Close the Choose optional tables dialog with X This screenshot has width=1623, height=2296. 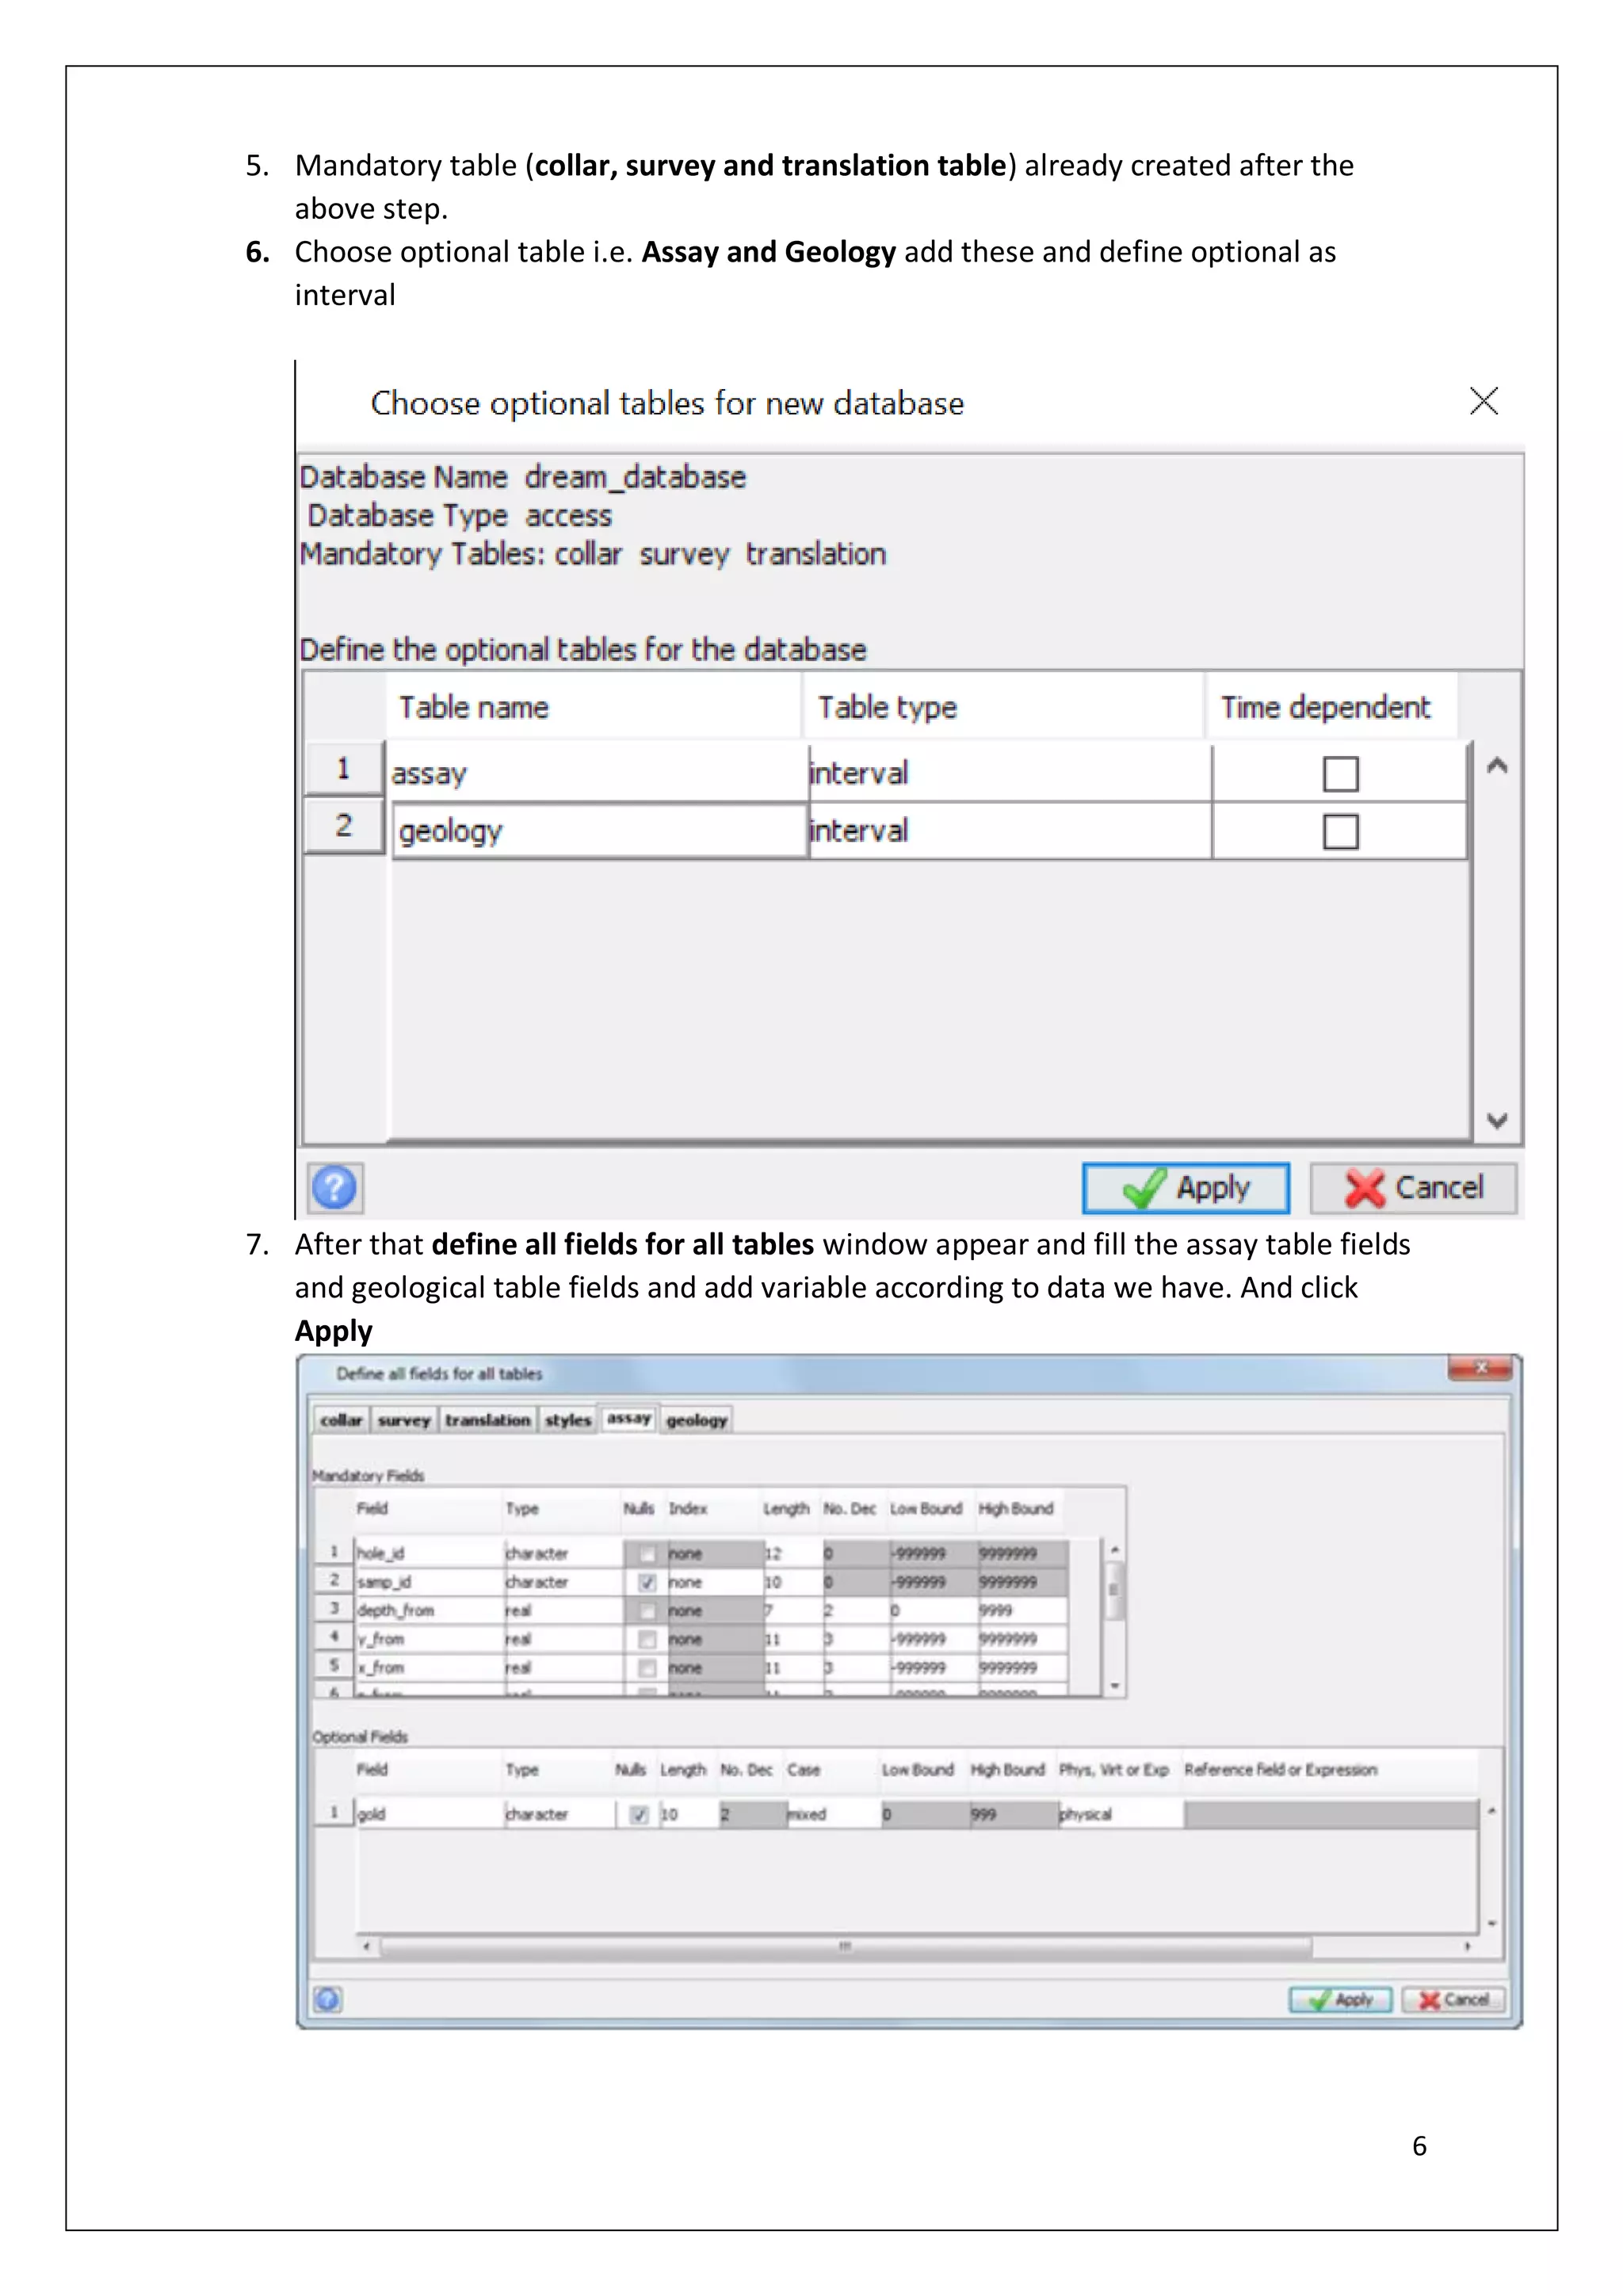pos(1483,401)
